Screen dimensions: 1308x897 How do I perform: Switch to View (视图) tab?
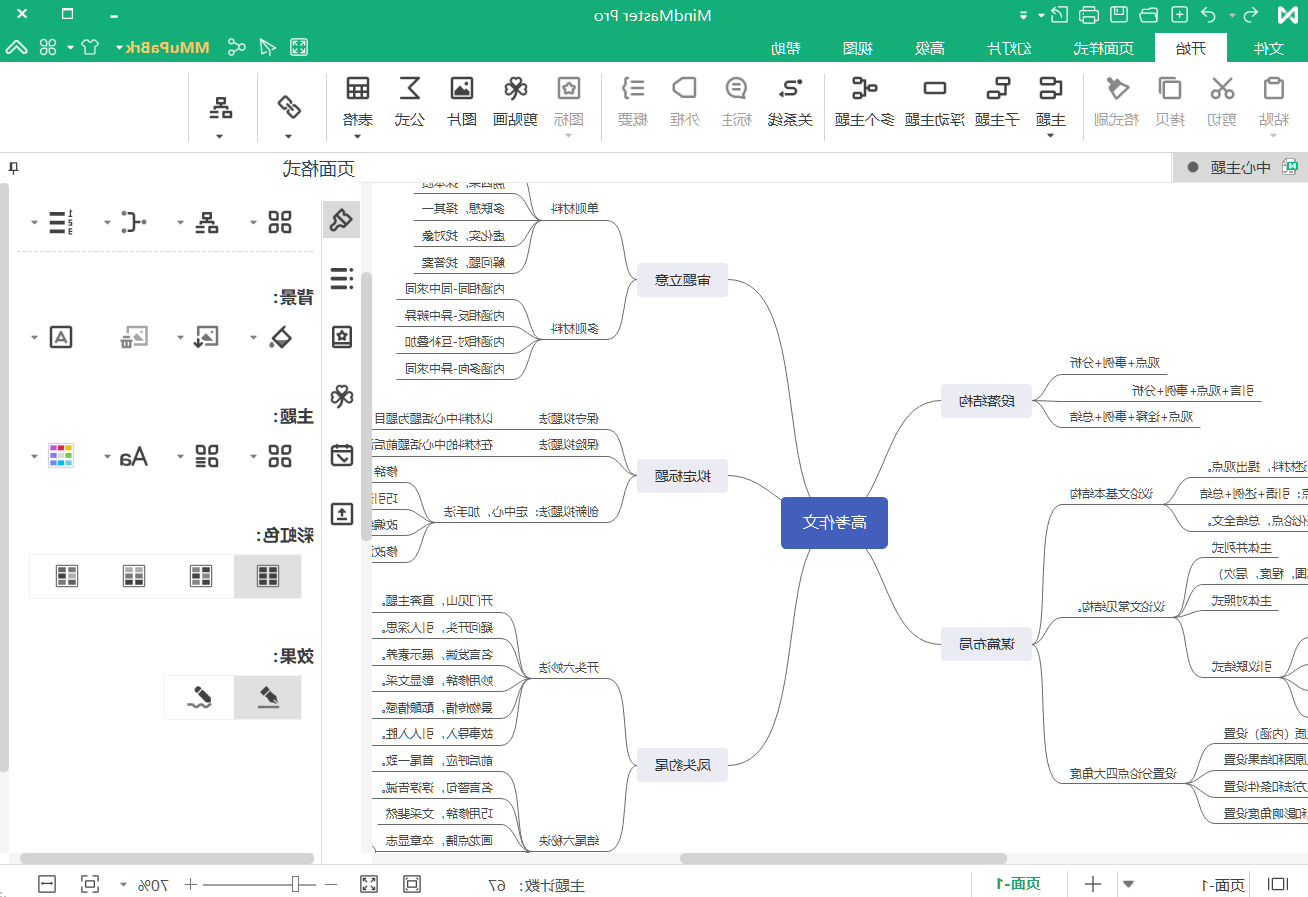click(x=859, y=48)
